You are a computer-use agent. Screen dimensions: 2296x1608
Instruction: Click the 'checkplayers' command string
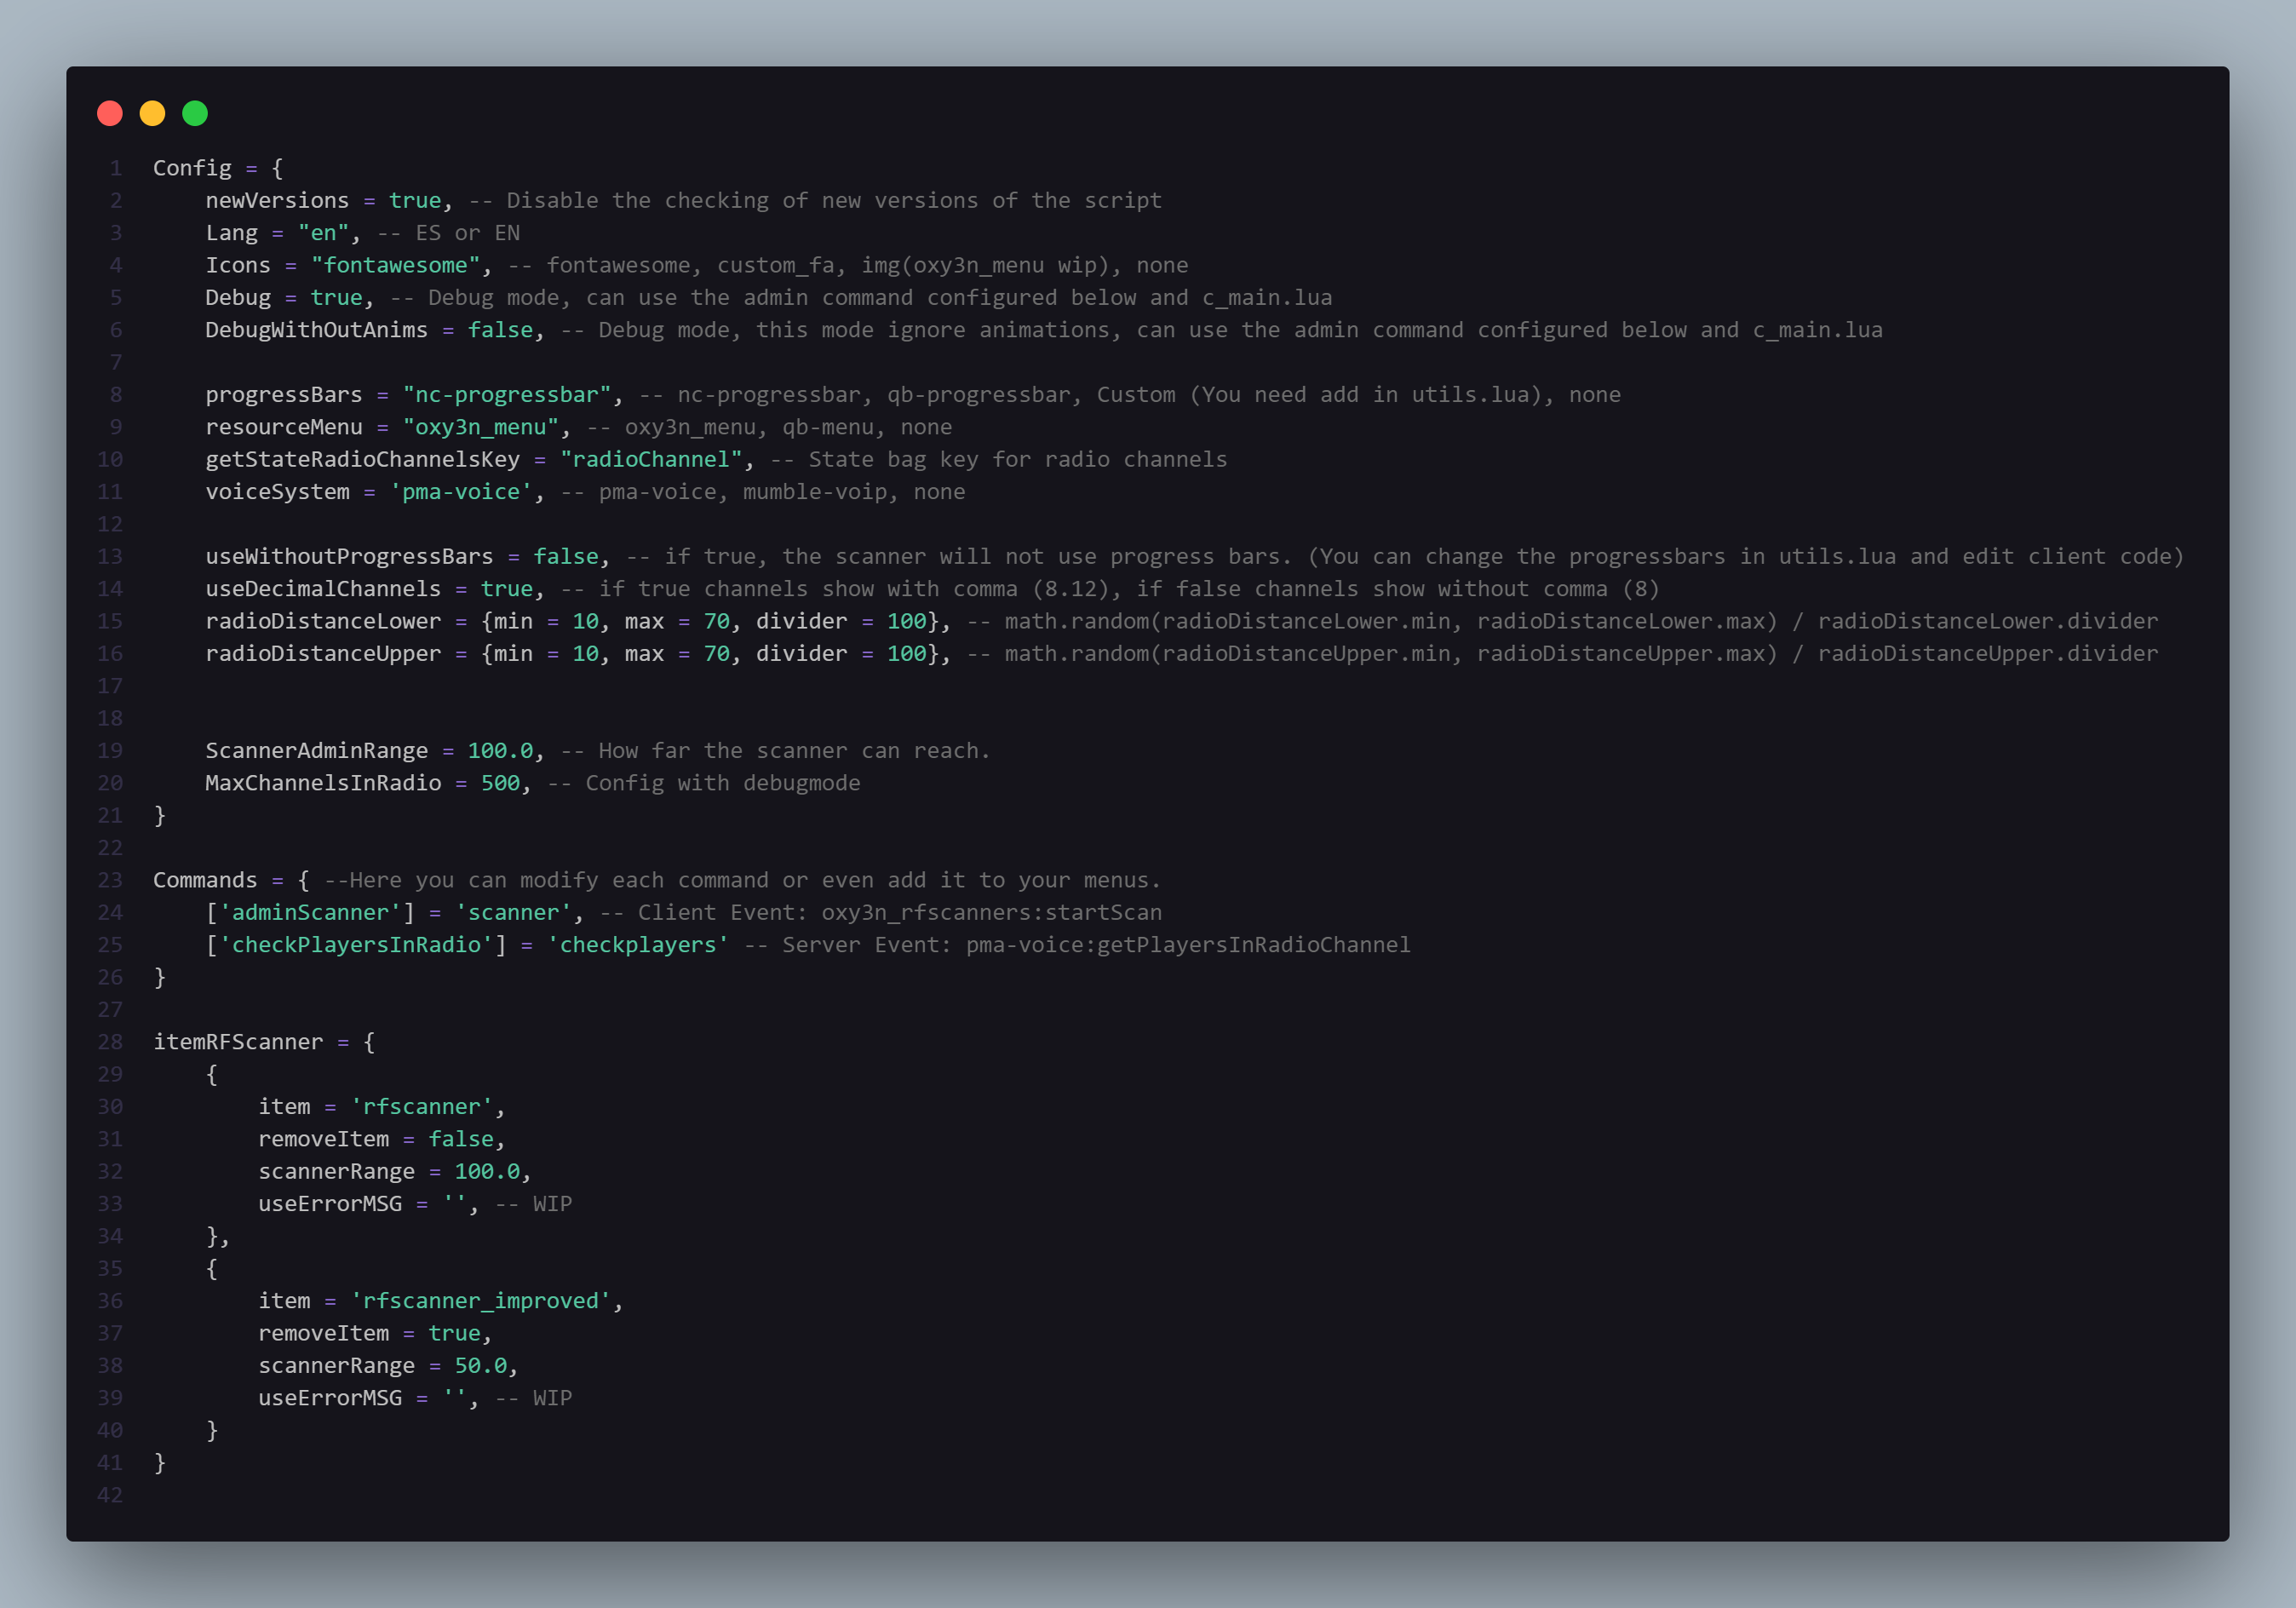click(x=638, y=945)
